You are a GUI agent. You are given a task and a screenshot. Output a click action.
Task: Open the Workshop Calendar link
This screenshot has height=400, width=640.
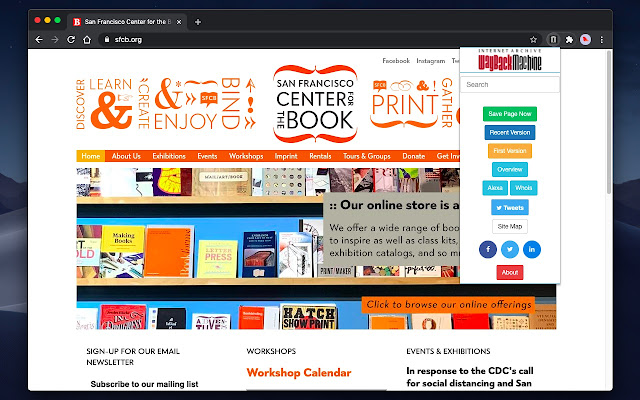(299, 373)
